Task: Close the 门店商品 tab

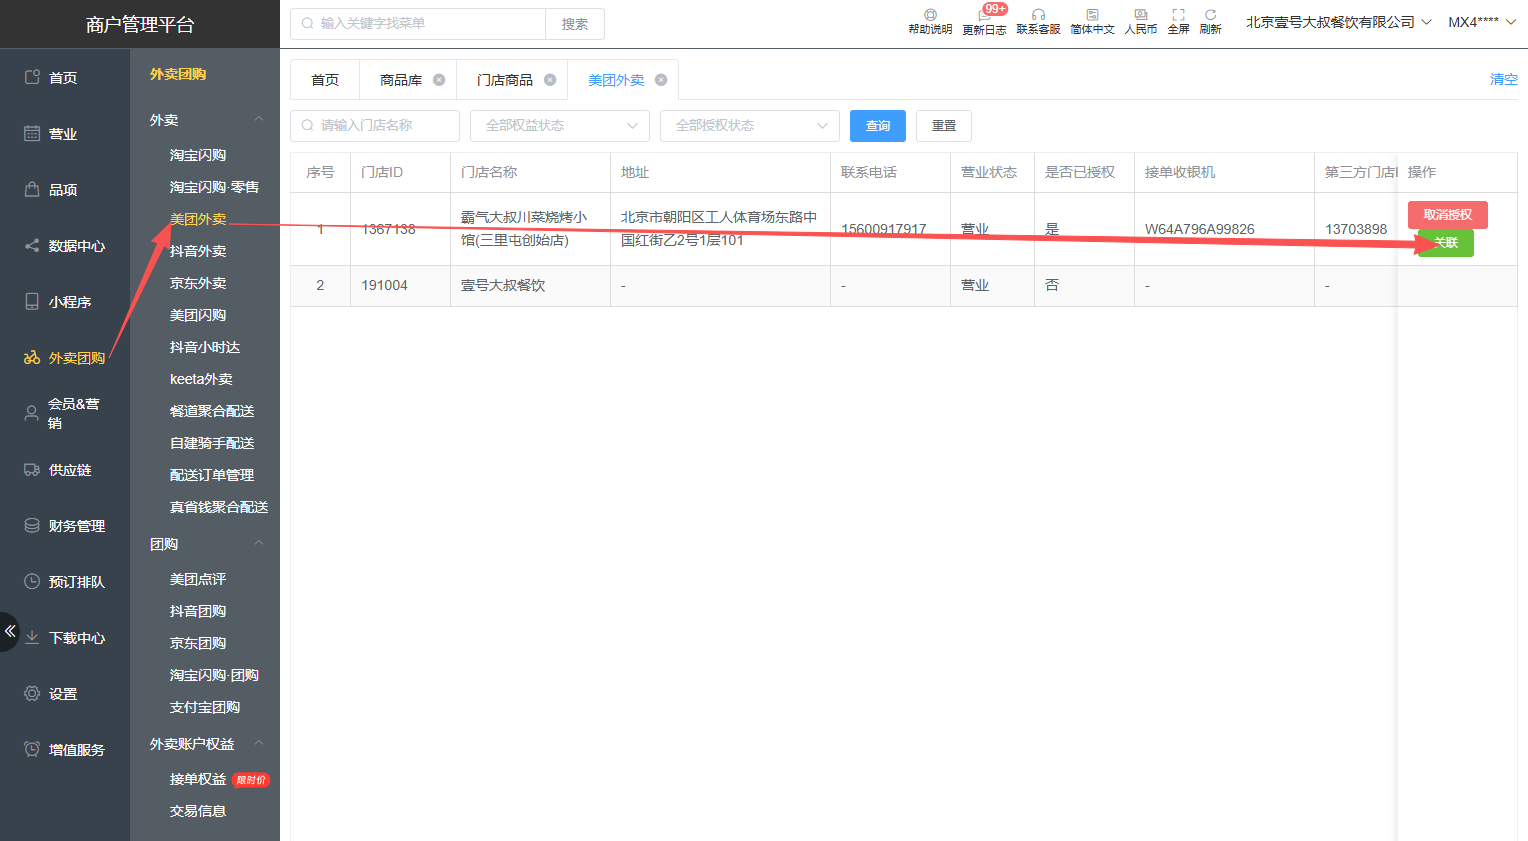Action: click(x=550, y=80)
